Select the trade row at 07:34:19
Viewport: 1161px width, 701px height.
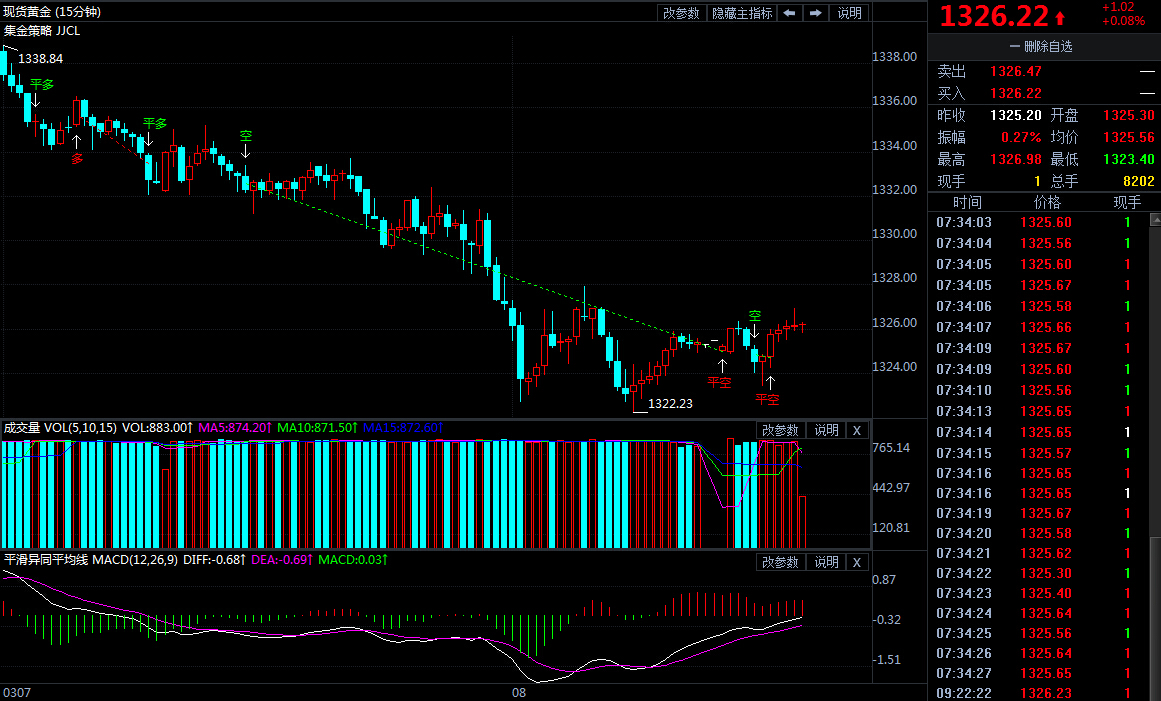[x=1039, y=513]
